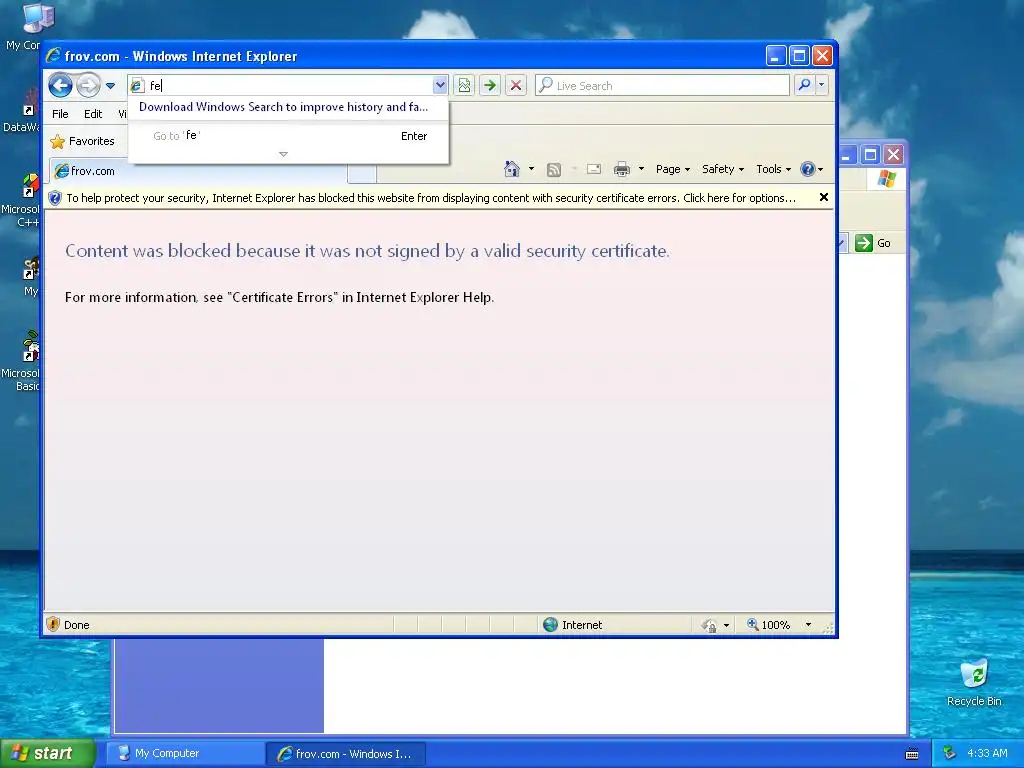Toggle the Compatibility View broken-page icon

pyautogui.click(x=464, y=85)
